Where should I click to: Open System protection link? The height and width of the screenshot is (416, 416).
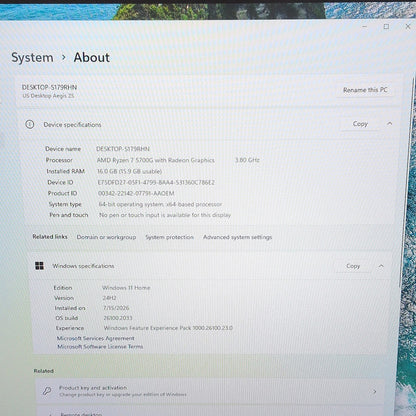tap(169, 237)
